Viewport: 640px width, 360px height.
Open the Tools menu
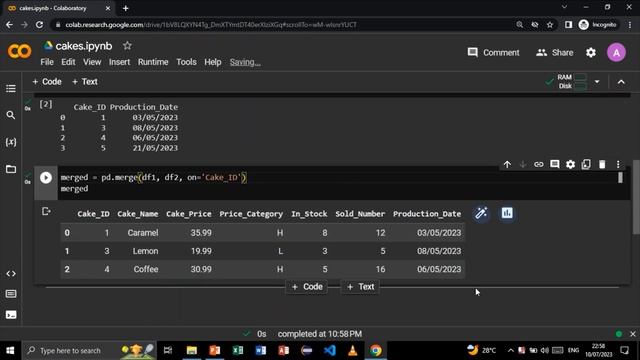point(186,62)
